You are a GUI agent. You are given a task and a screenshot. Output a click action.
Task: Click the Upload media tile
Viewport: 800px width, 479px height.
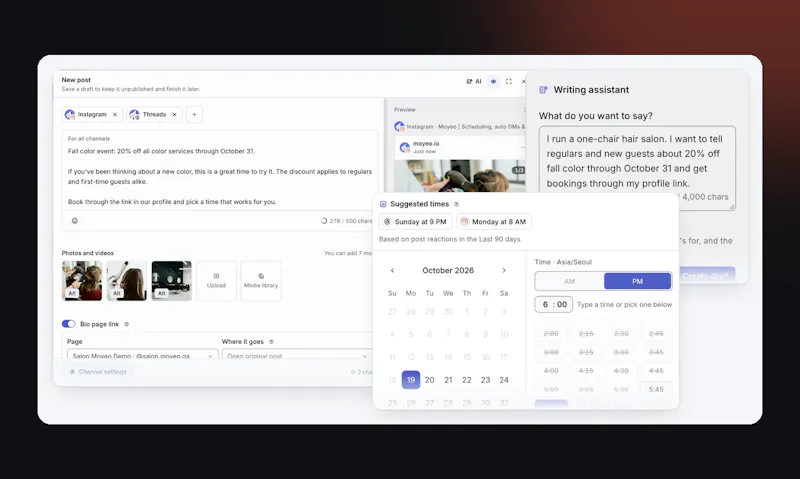tap(216, 281)
